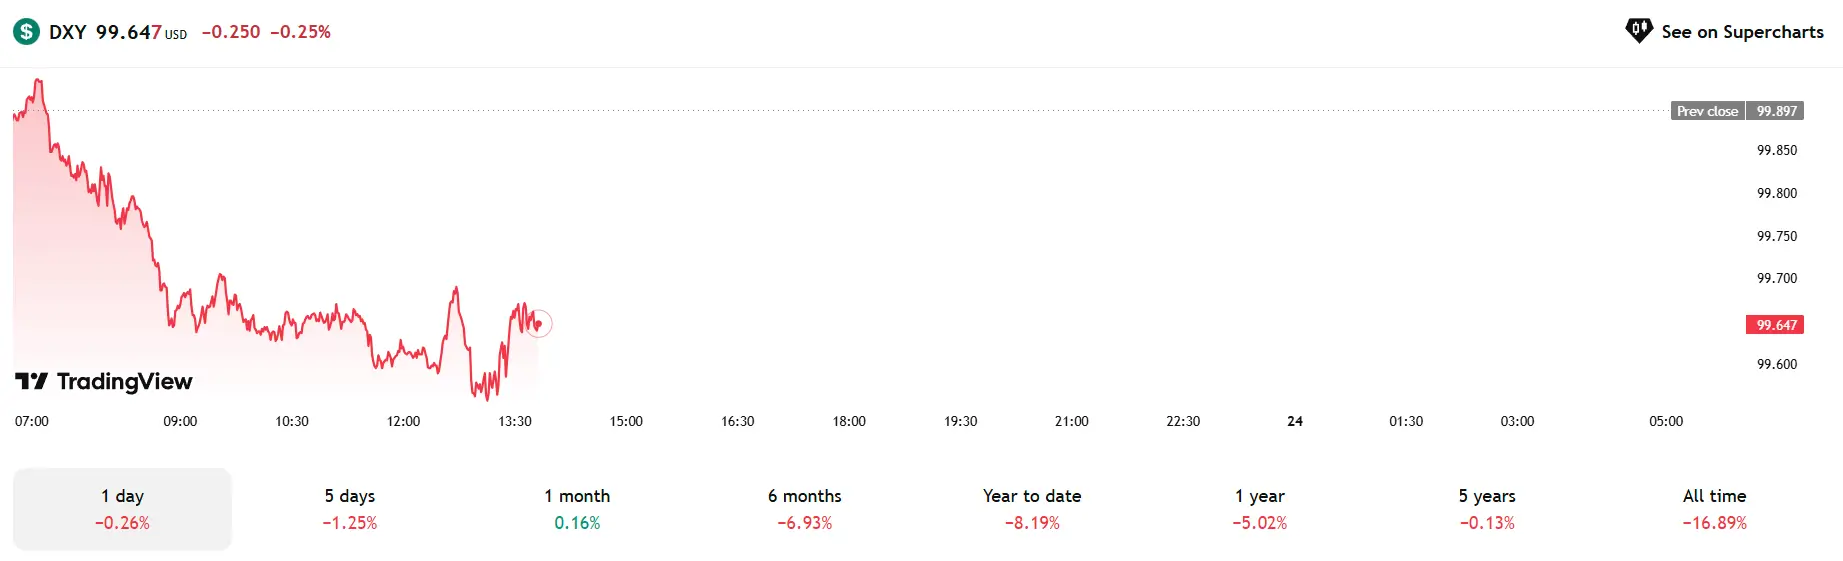The image size is (1843, 561).
Task: Show the All time range
Action: coord(1714,509)
